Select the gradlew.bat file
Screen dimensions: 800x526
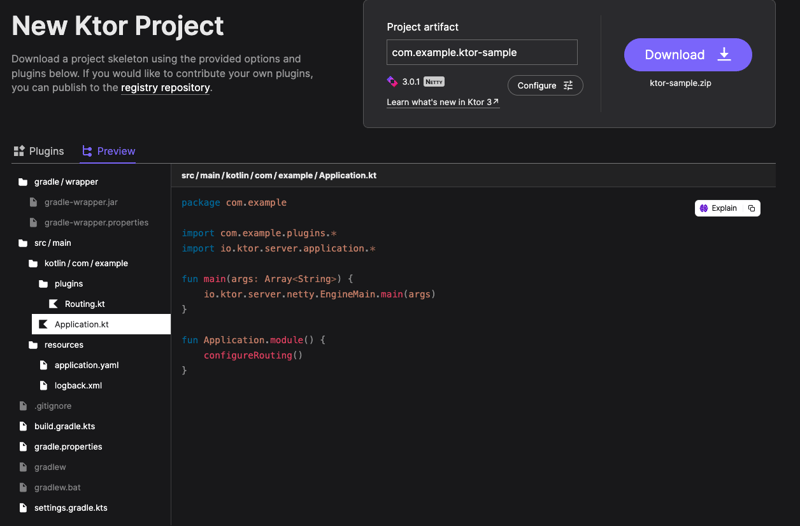(57, 488)
